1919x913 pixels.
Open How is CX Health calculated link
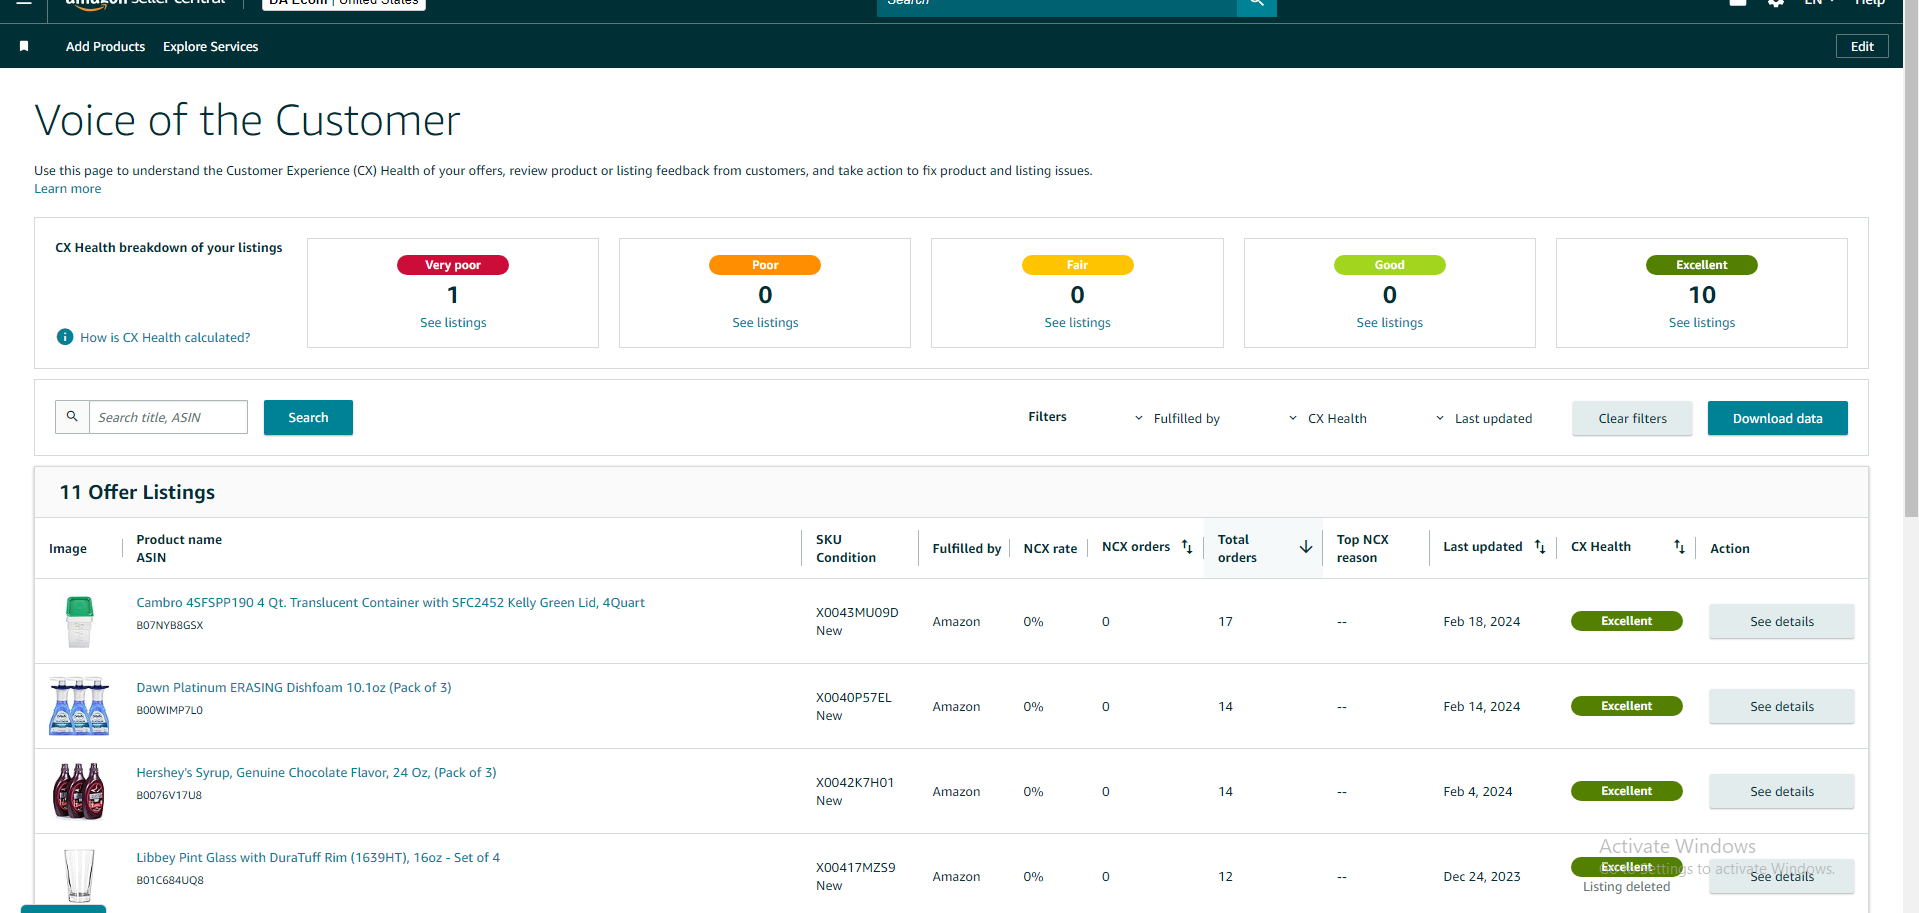[165, 338]
